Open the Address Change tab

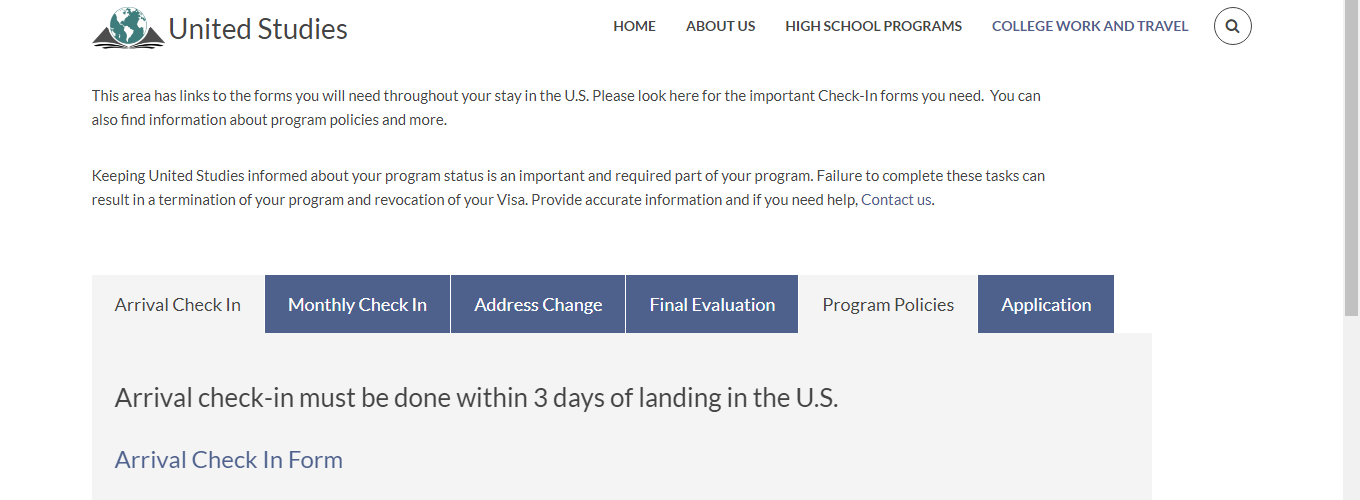pyautogui.click(x=538, y=305)
